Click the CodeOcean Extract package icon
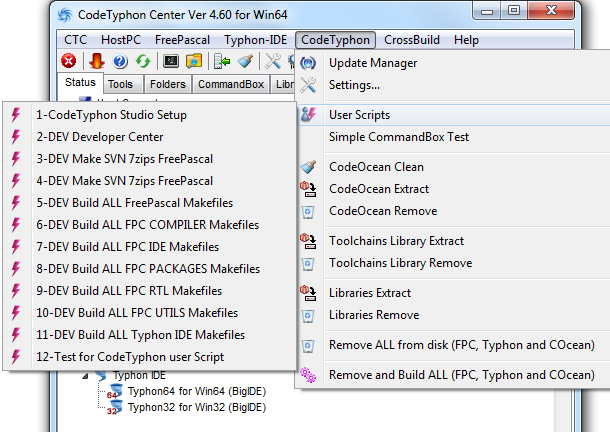 click(308, 189)
